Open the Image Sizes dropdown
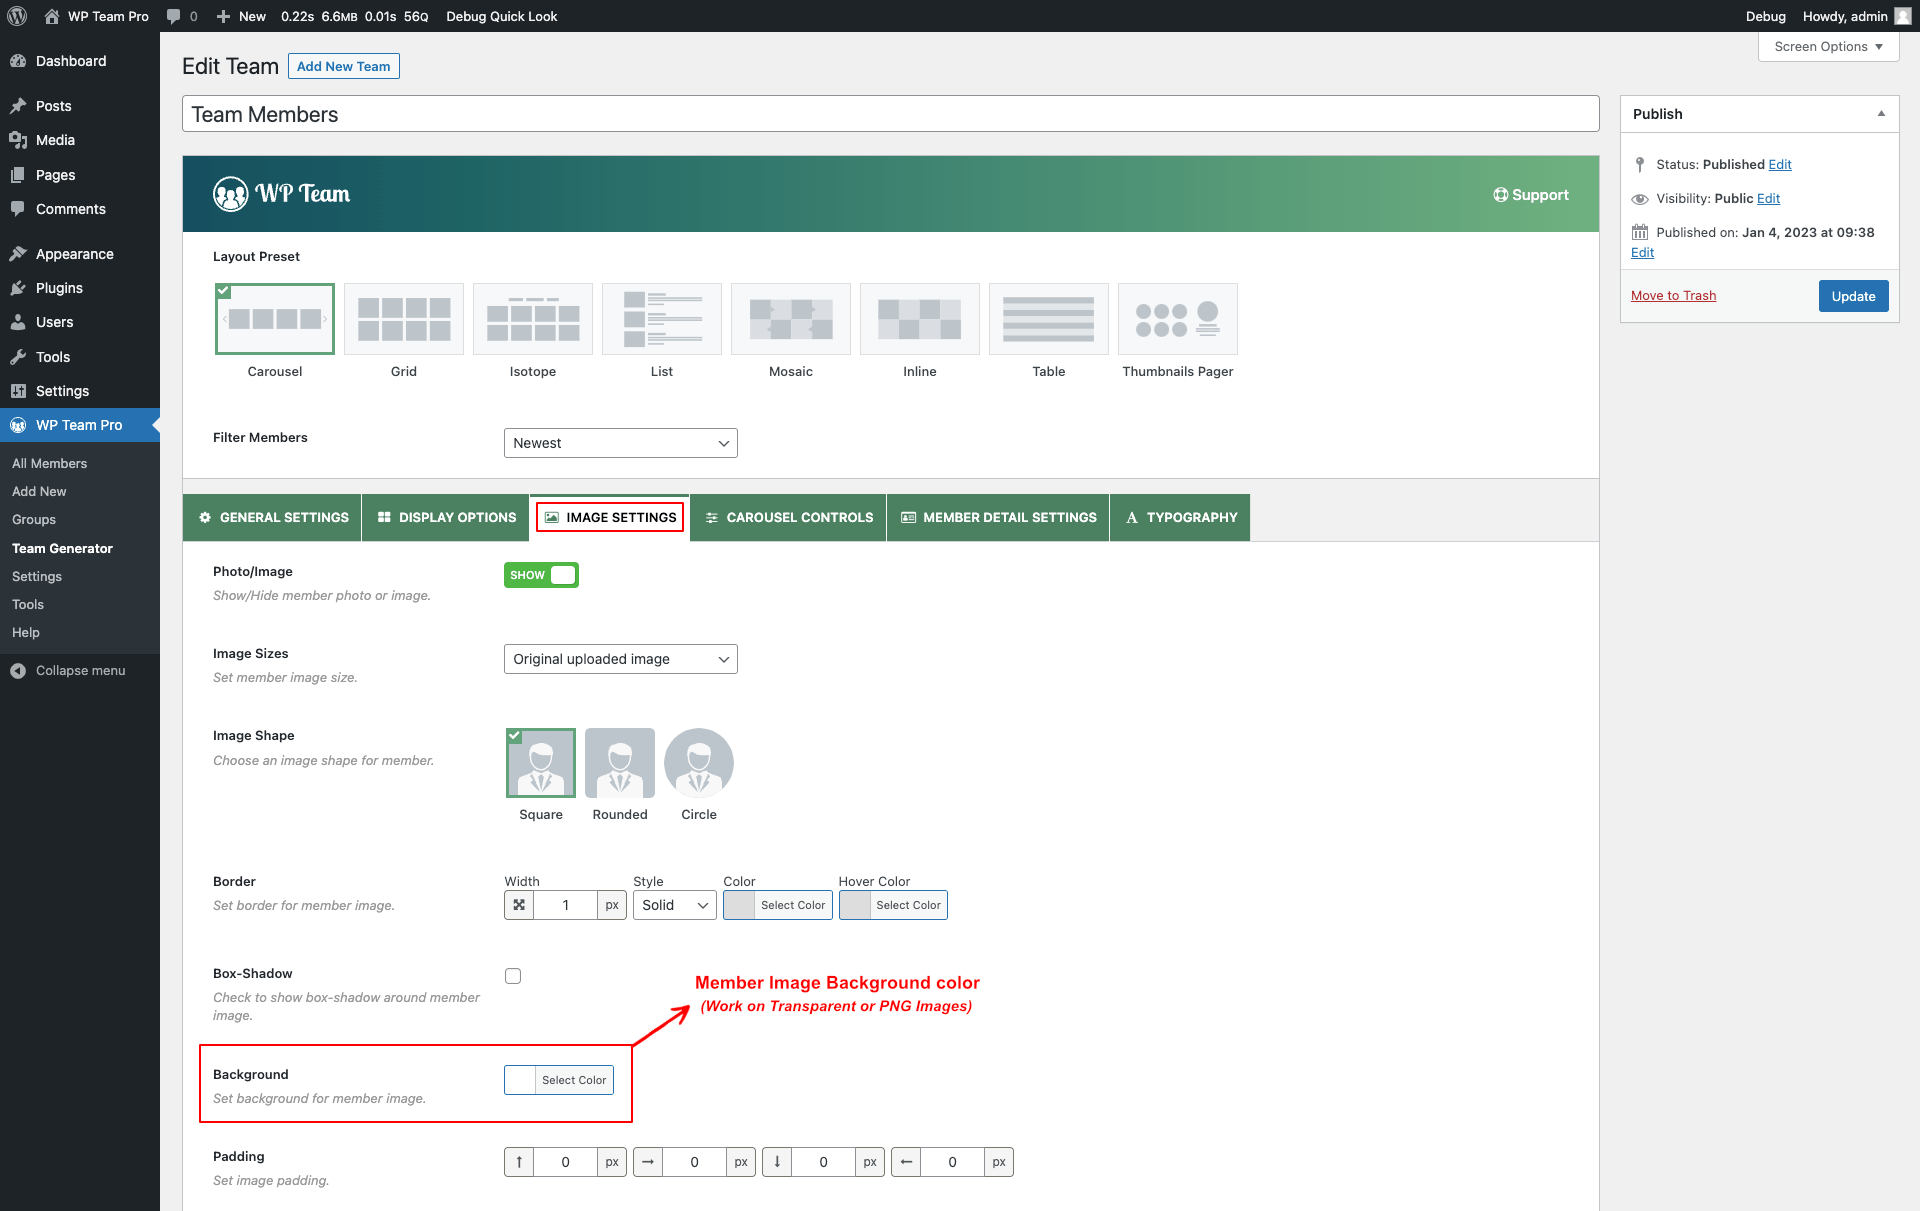The width and height of the screenshot is (1920, 1211). pos(620,658)
